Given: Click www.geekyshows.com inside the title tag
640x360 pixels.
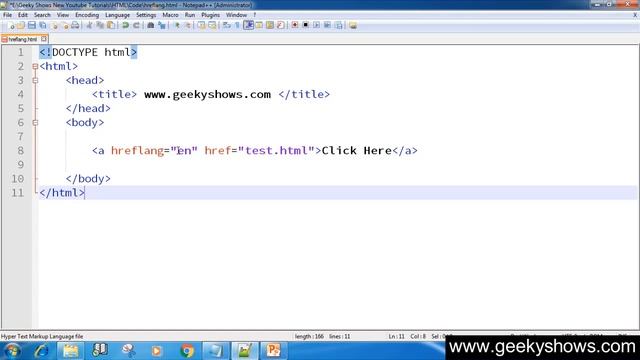Looking at the screenshot, I should 207,94.
